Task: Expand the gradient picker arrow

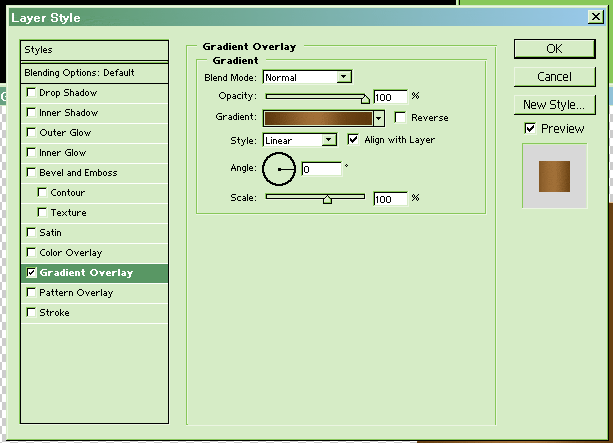Action: tap(379, 118)
